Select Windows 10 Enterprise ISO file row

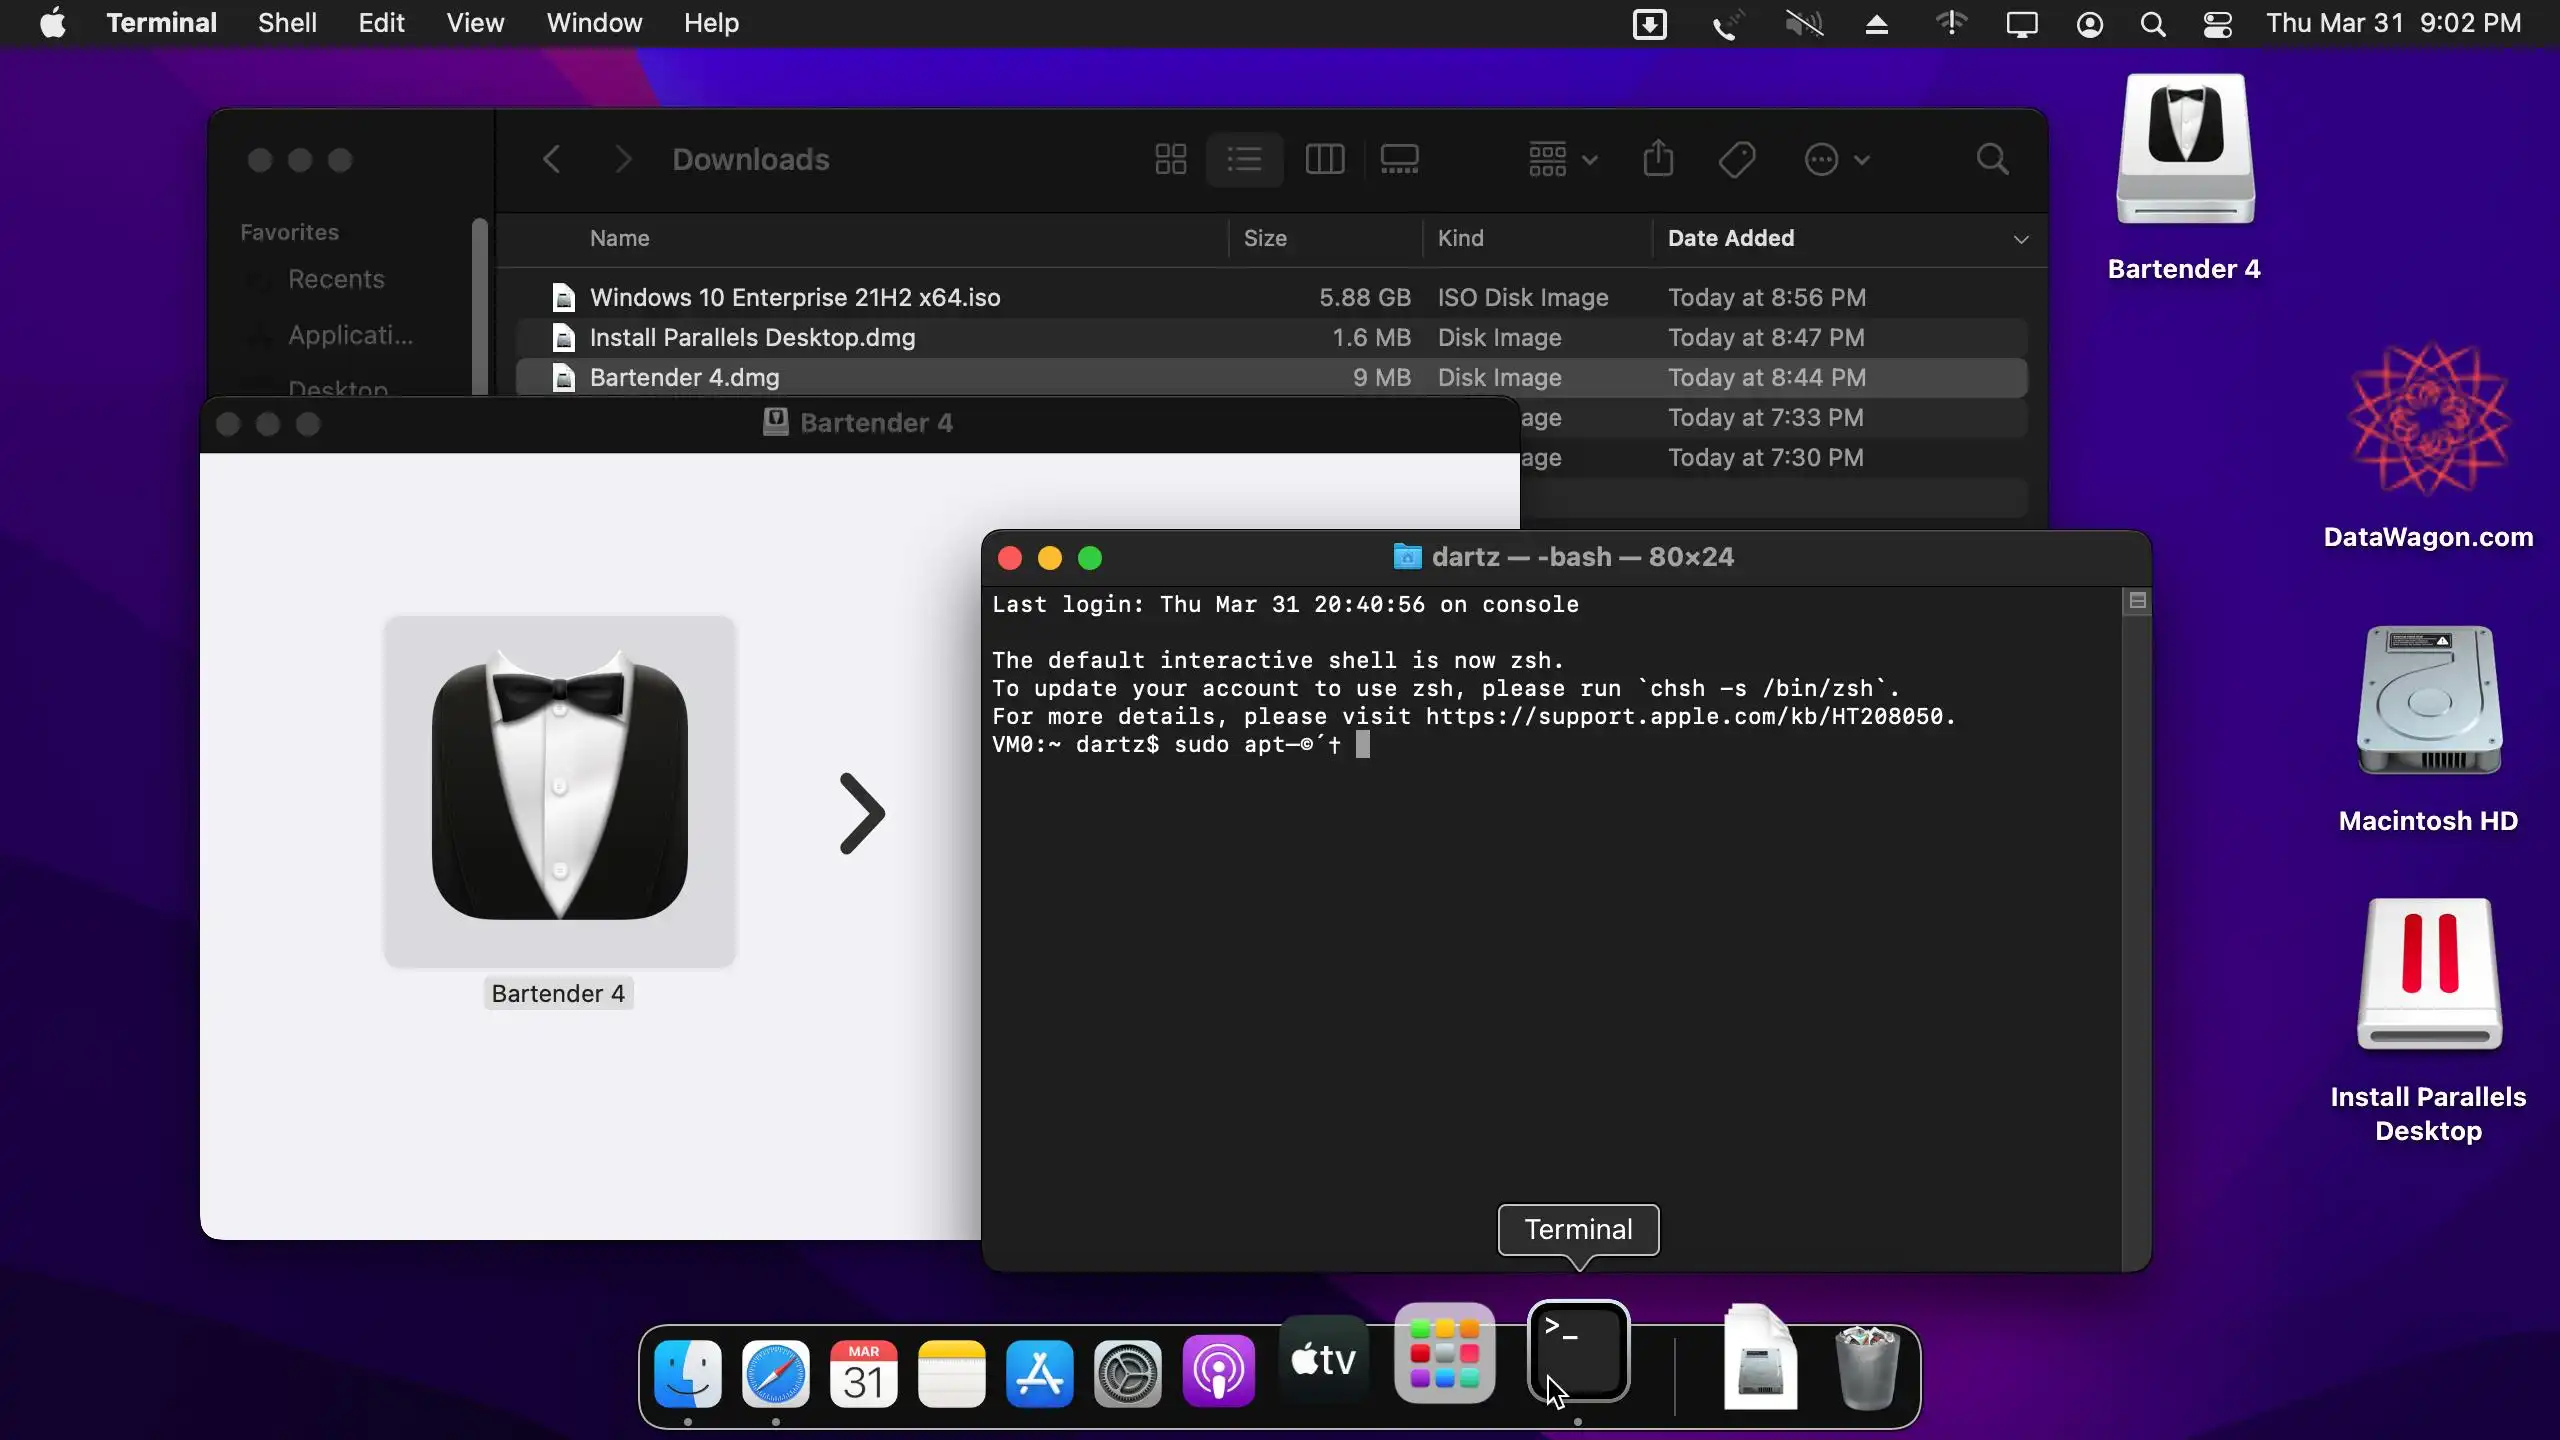pos(795,298)
